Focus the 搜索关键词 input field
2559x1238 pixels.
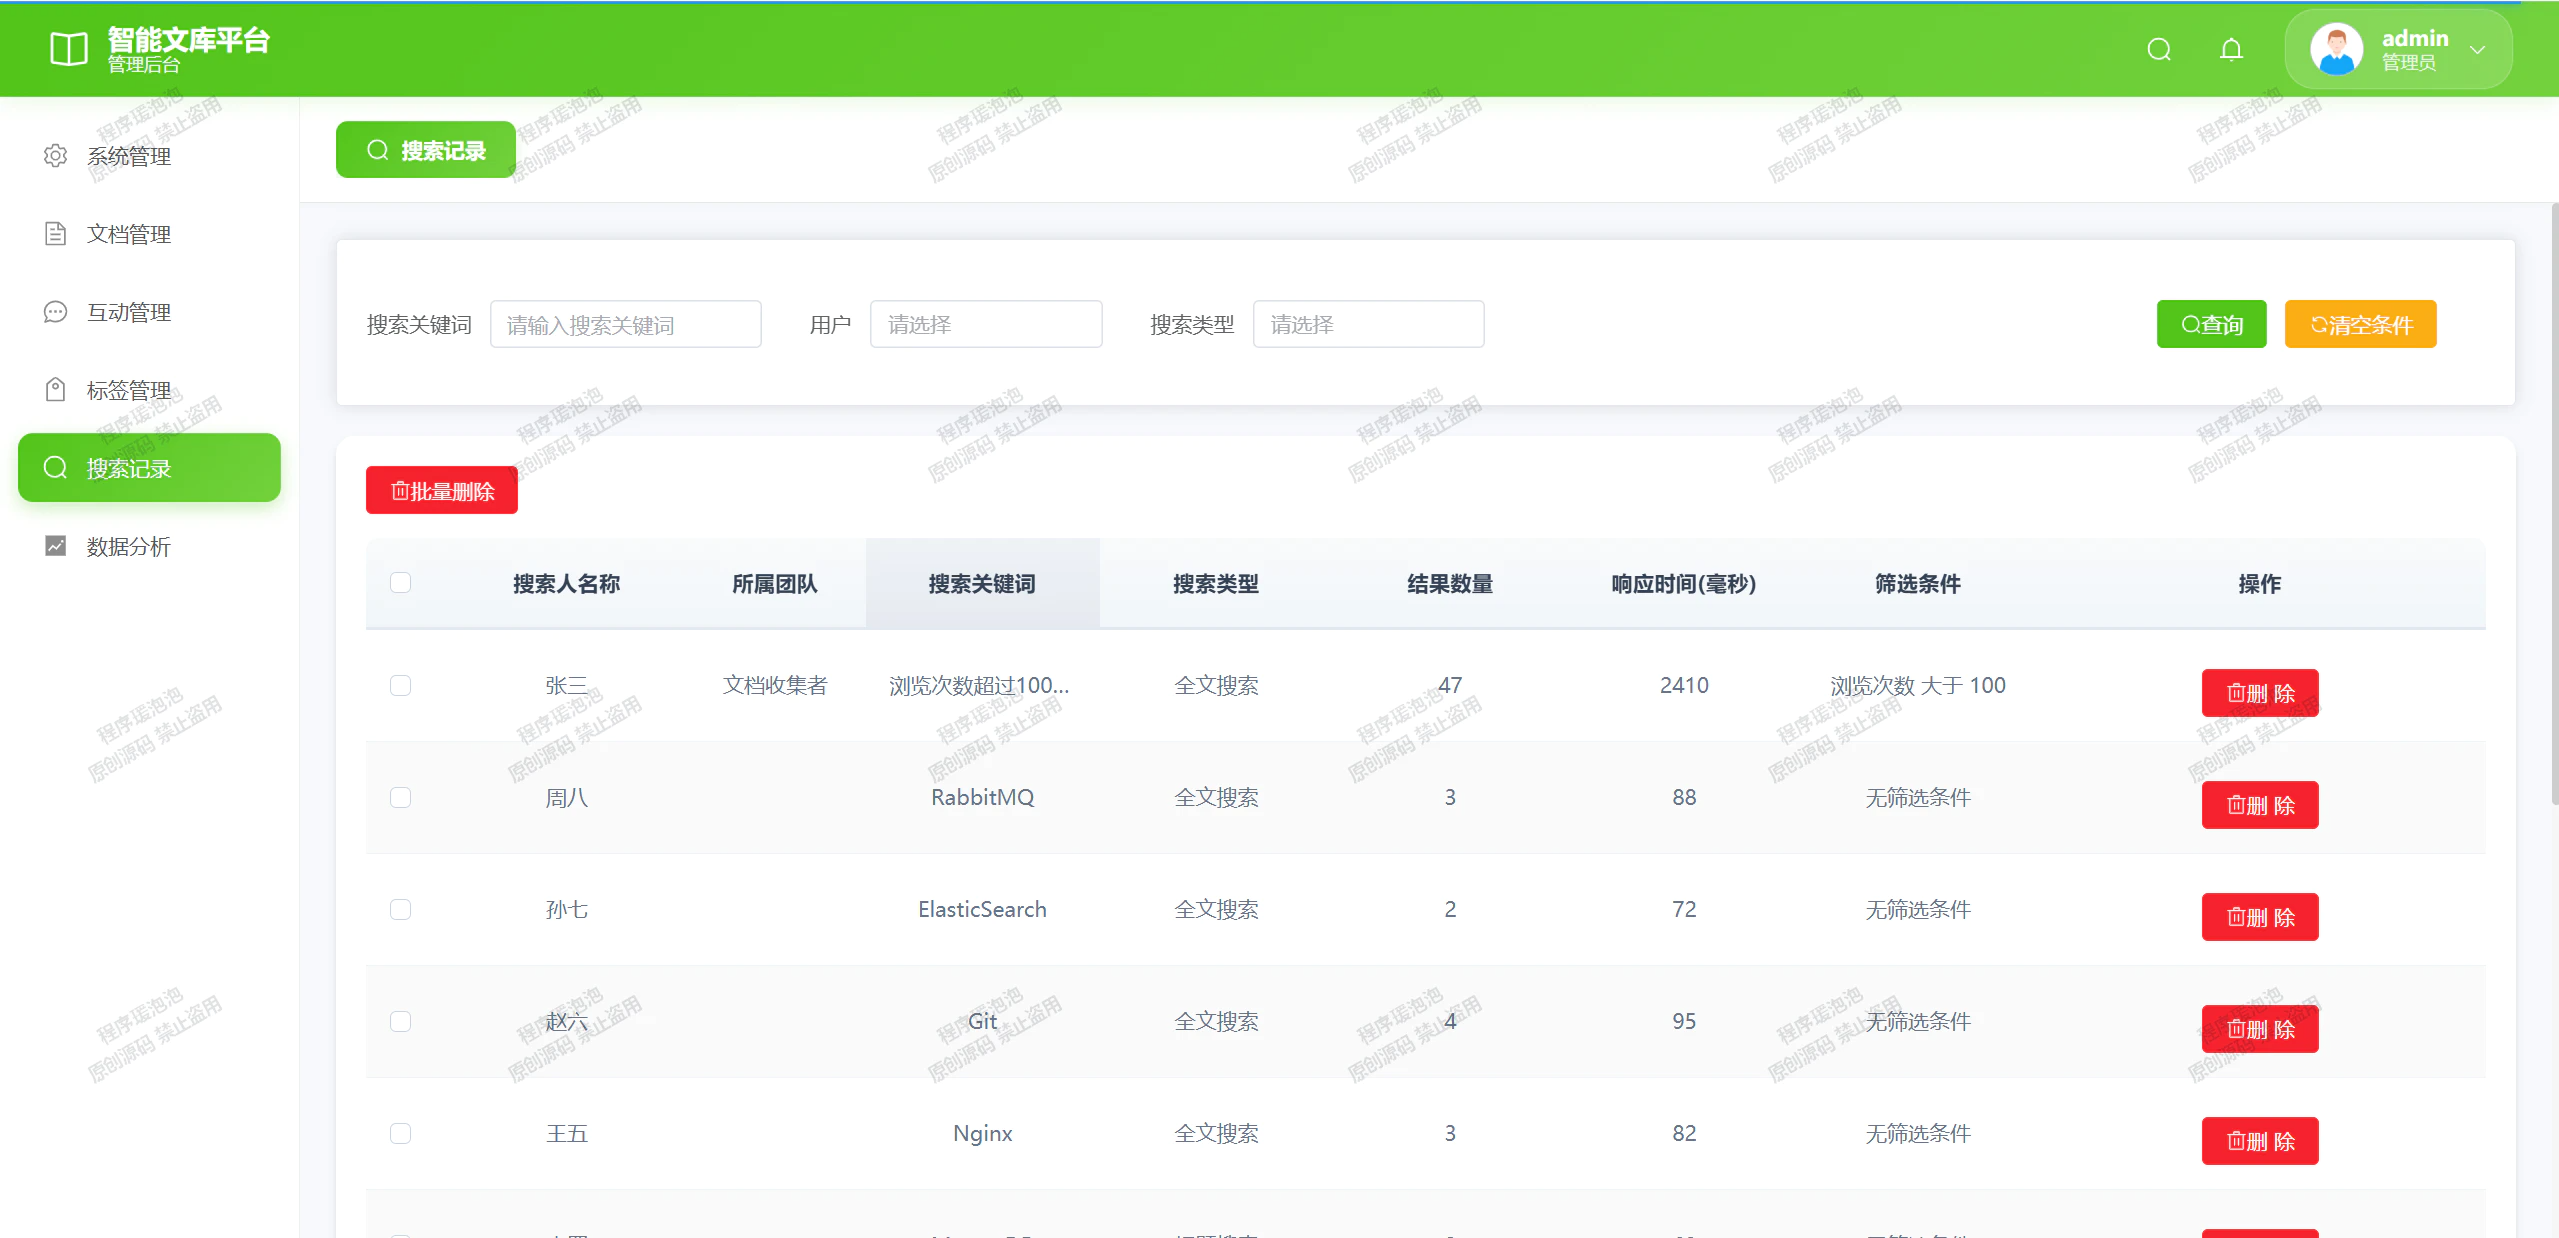click(626, 324)
